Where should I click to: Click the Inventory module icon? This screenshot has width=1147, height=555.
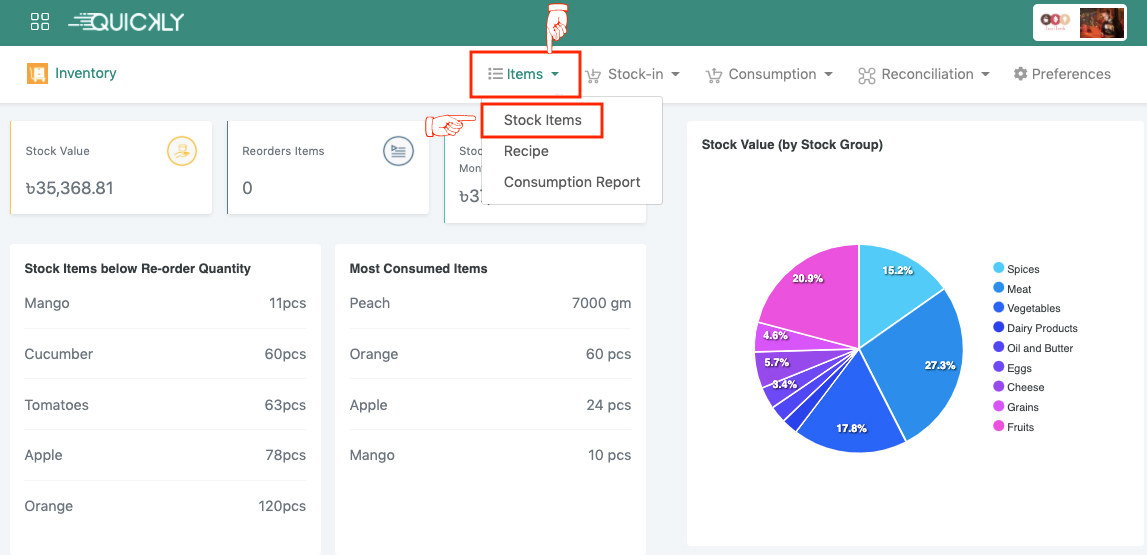point(38,74)
